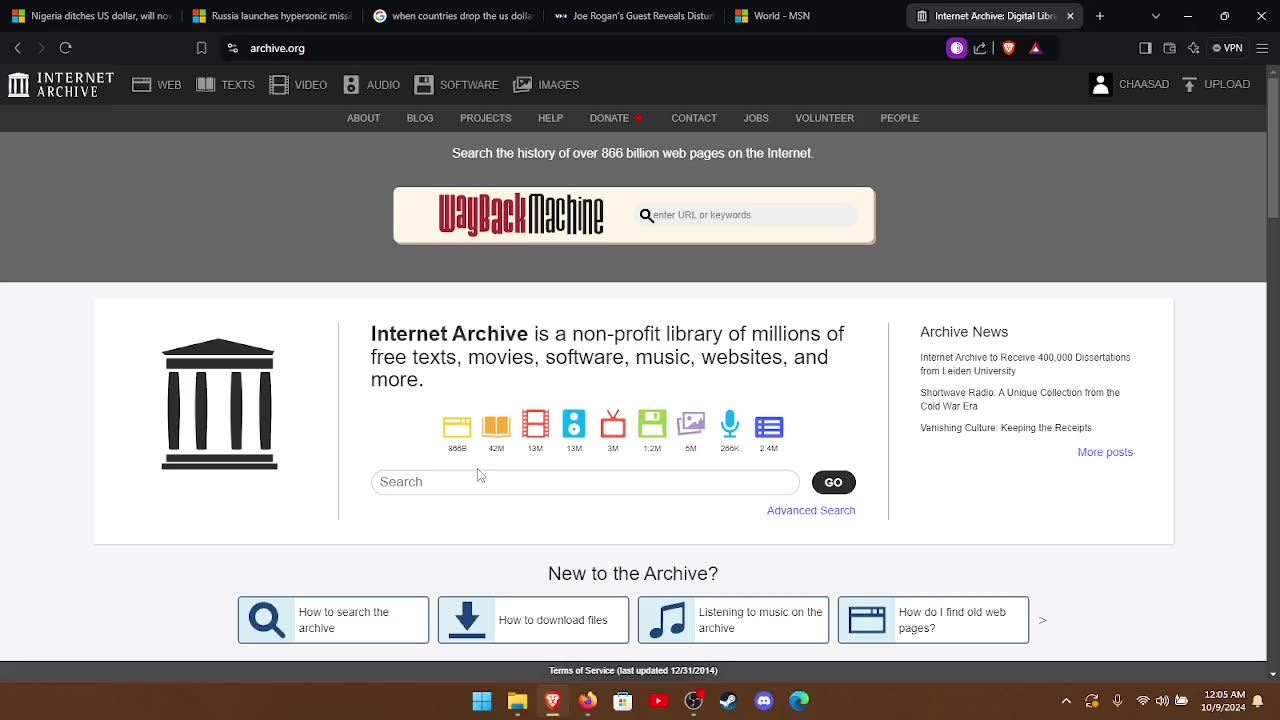
Task: Reload the page with the refresh button
Action: click(66, 48)
